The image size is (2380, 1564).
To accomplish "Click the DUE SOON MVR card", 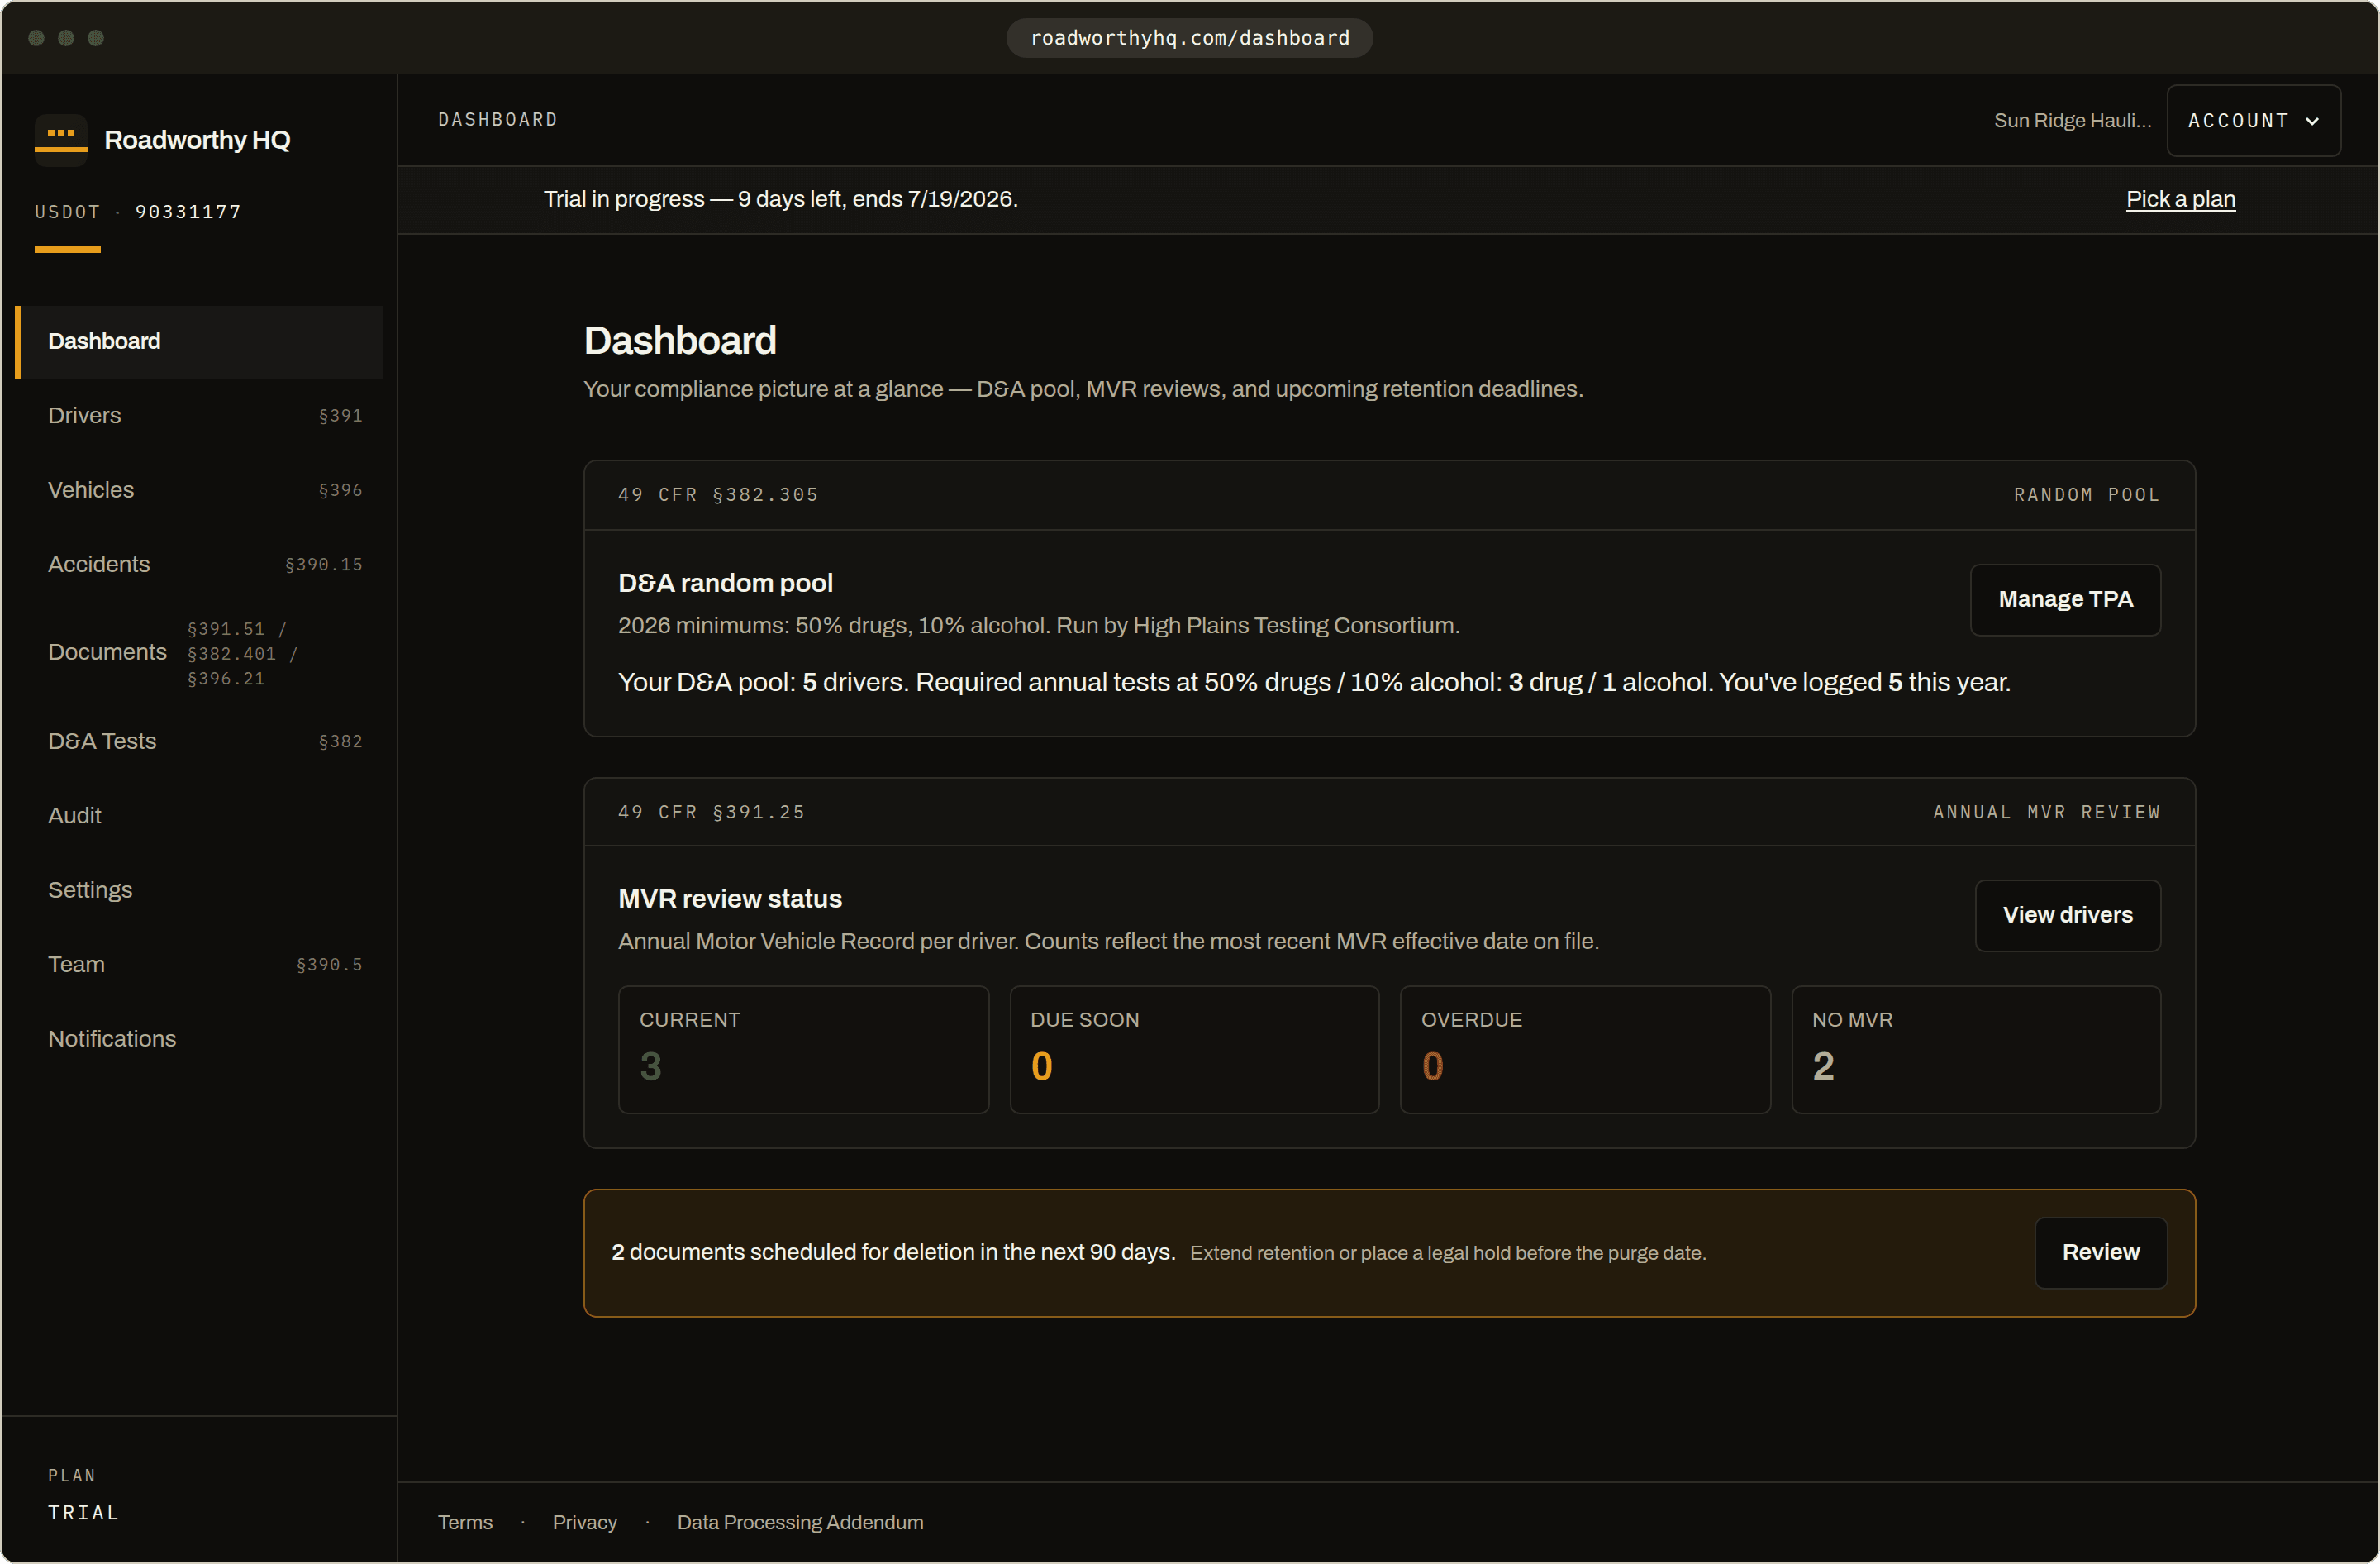I will point(1194,1050).
